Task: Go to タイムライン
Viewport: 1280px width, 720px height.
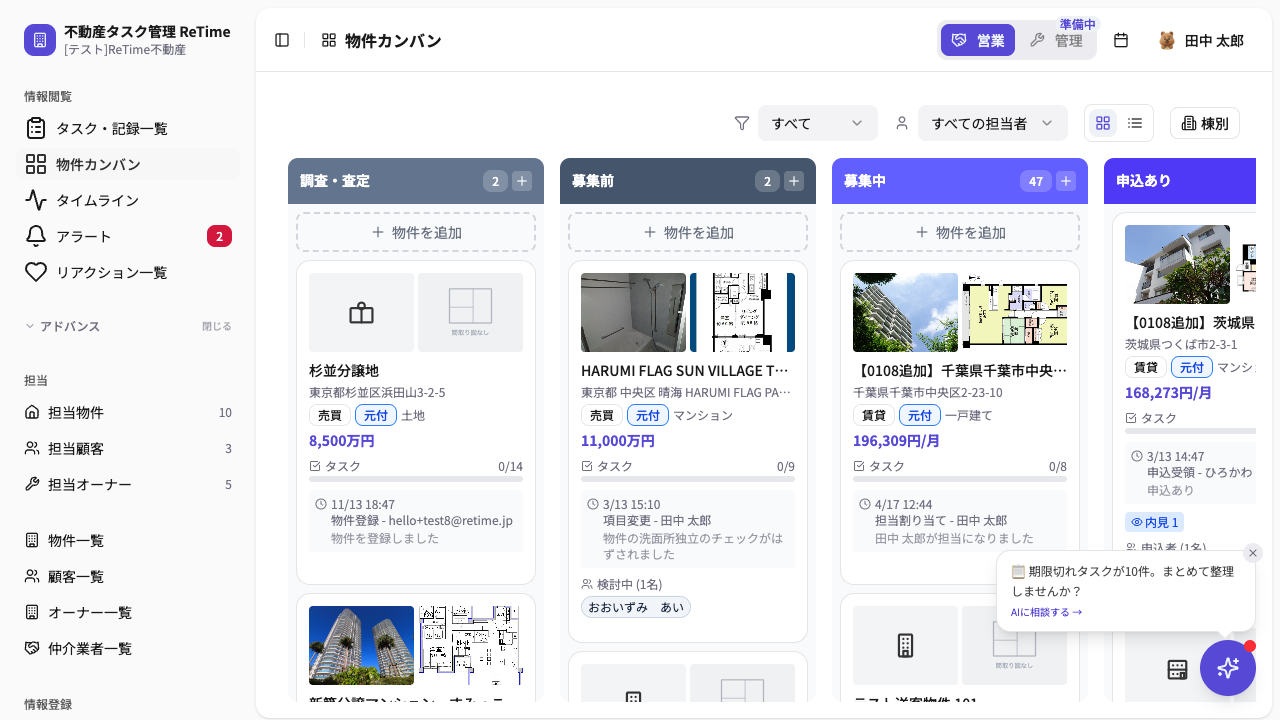Action: (x=128, y=200)
